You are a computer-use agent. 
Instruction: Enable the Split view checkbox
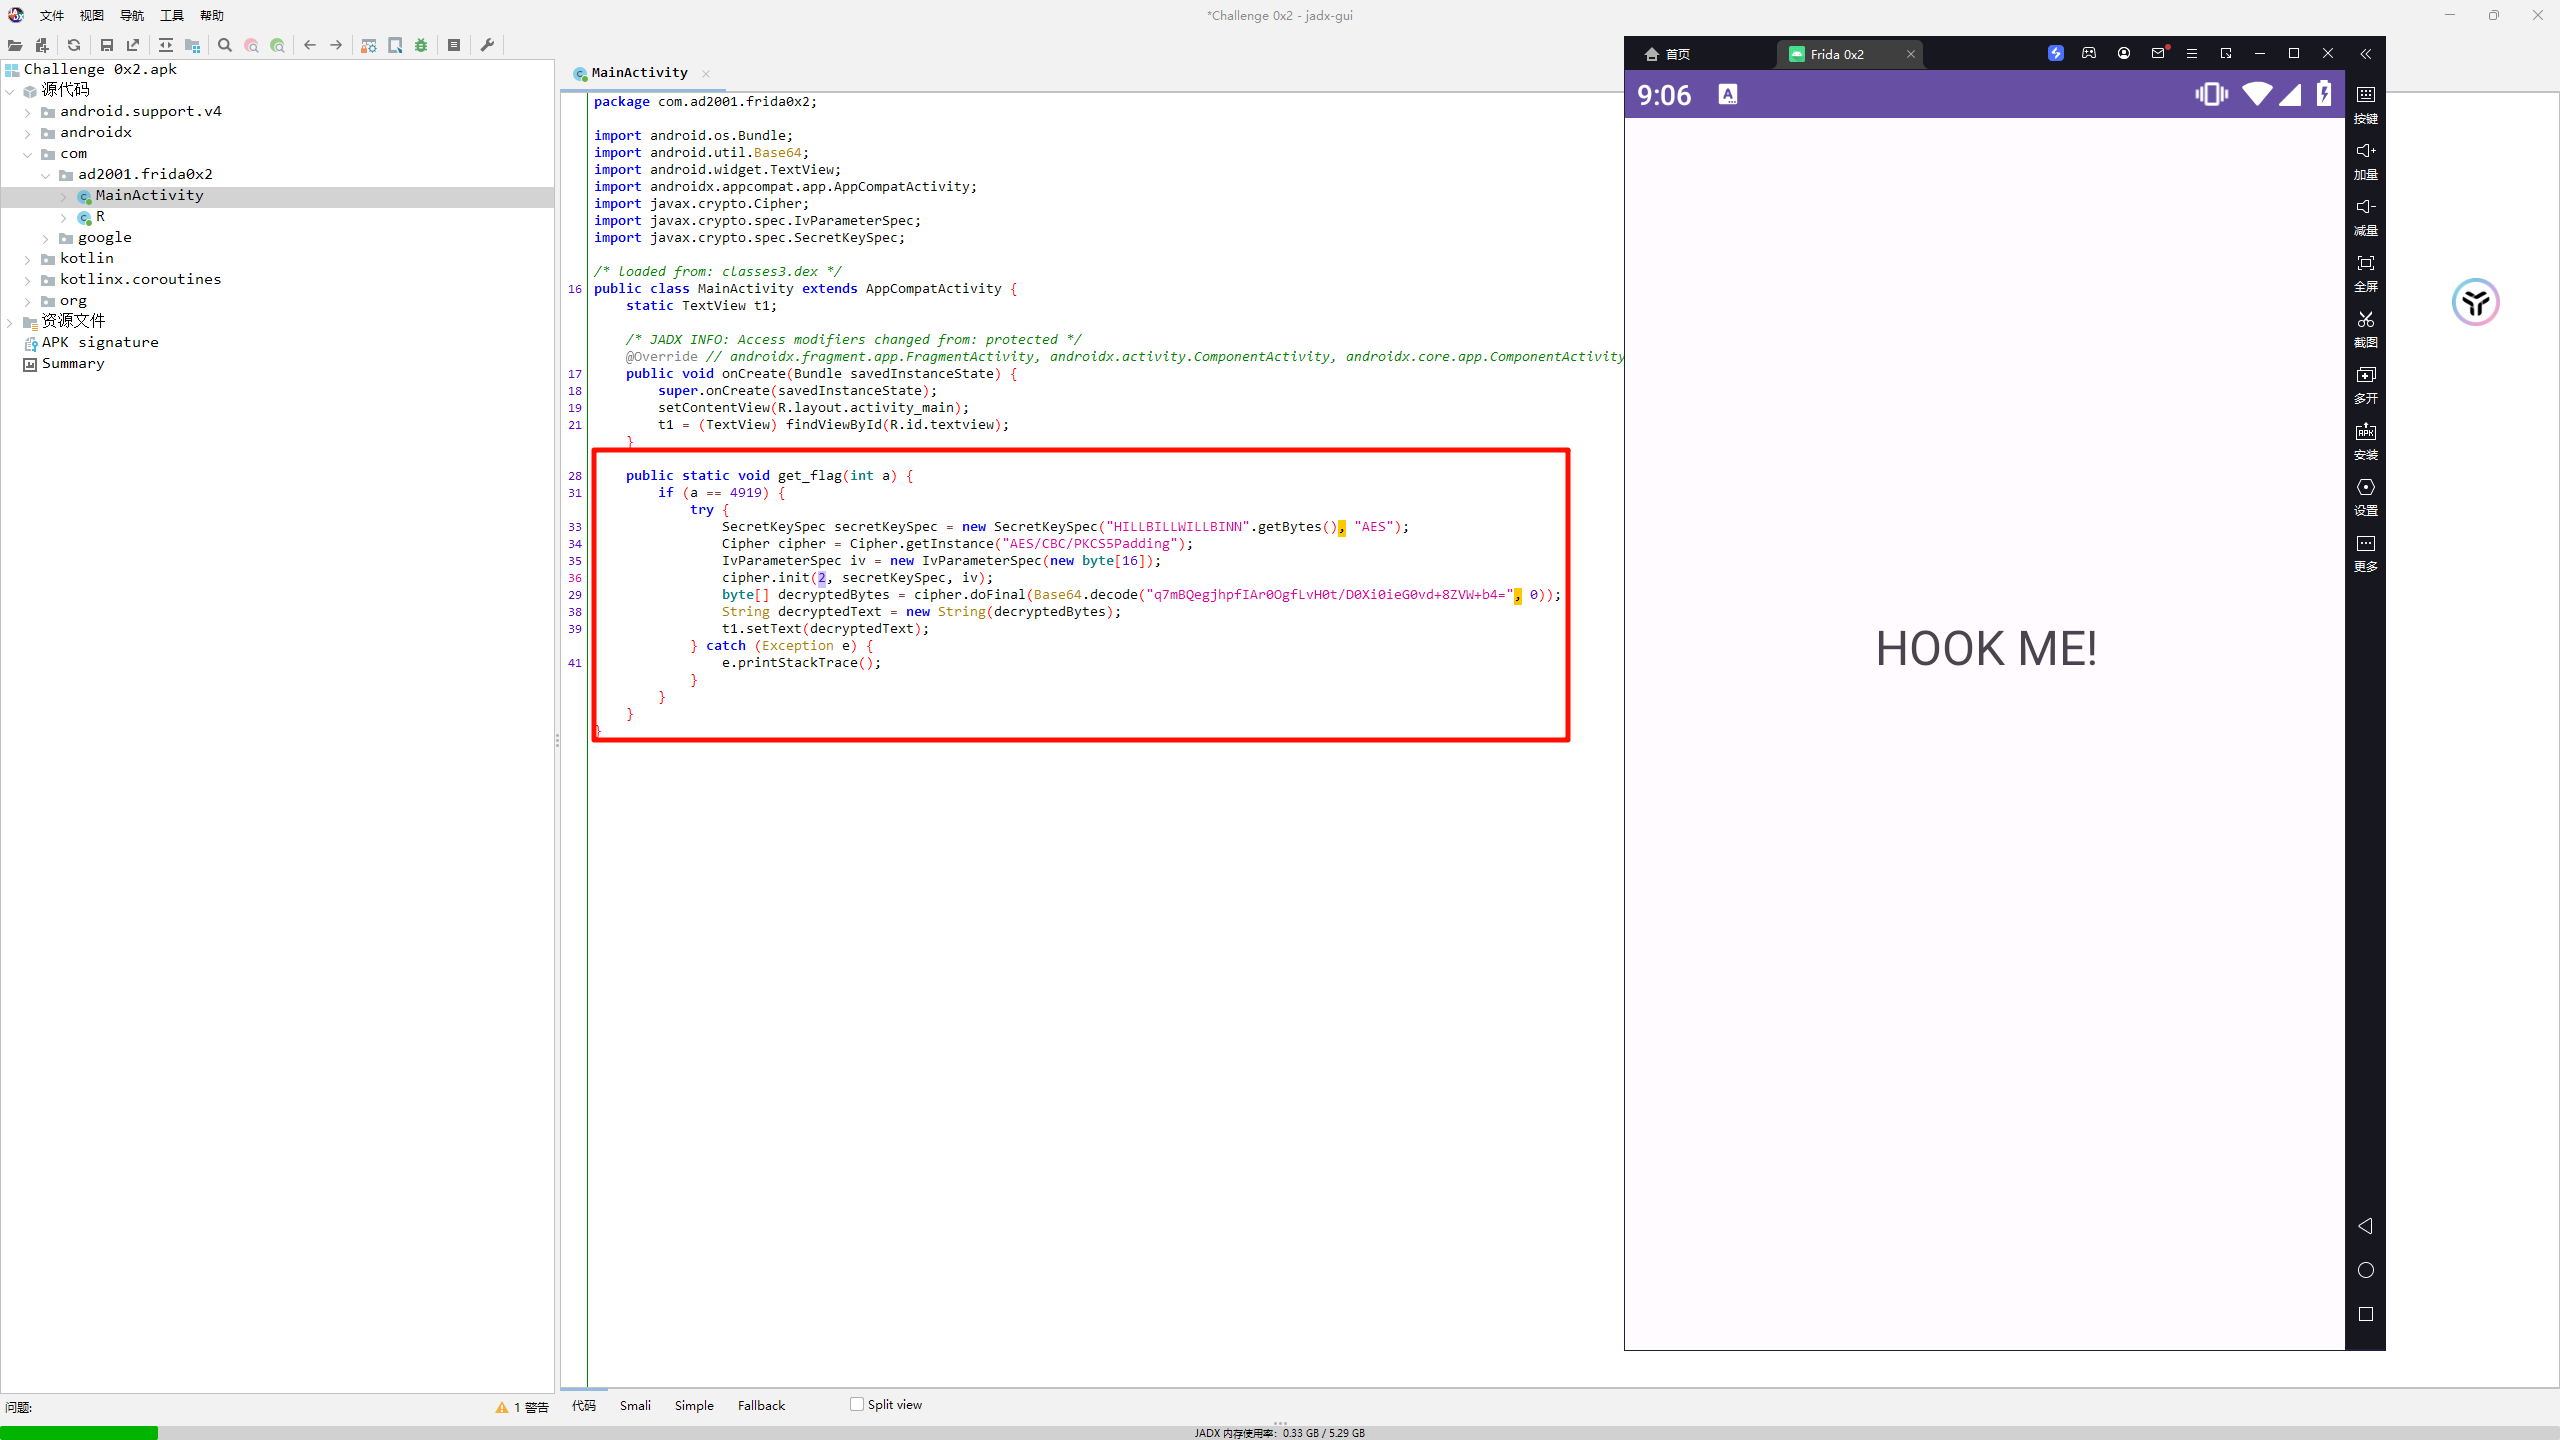(x=857, y=1404)
